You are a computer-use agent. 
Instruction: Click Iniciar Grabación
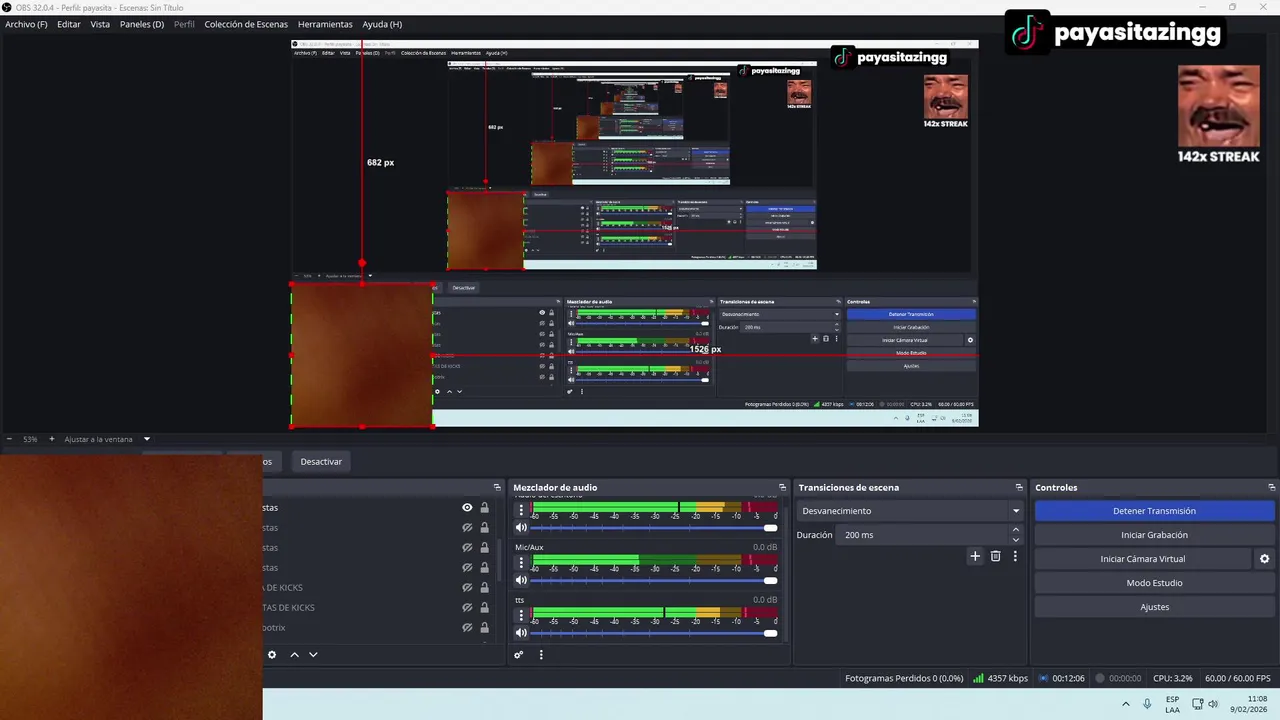pos(1154,535)
